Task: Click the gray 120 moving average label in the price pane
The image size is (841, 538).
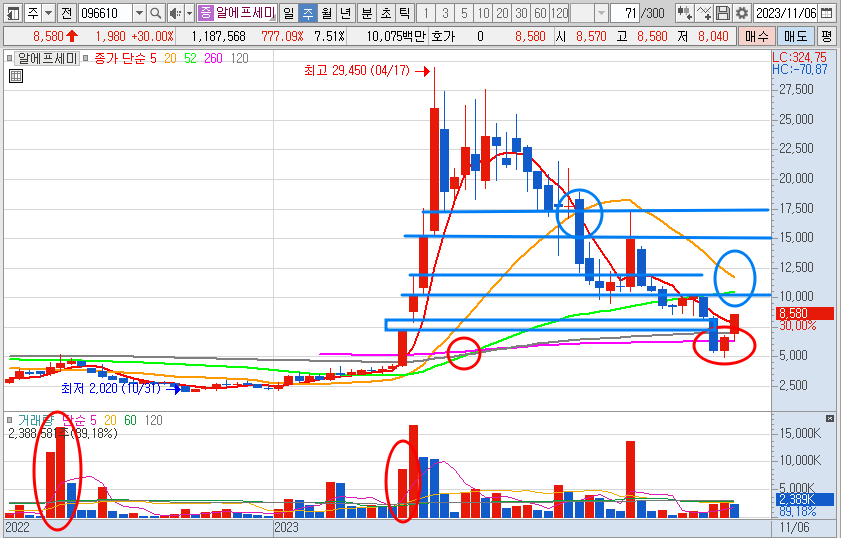Action: [240, 58]
